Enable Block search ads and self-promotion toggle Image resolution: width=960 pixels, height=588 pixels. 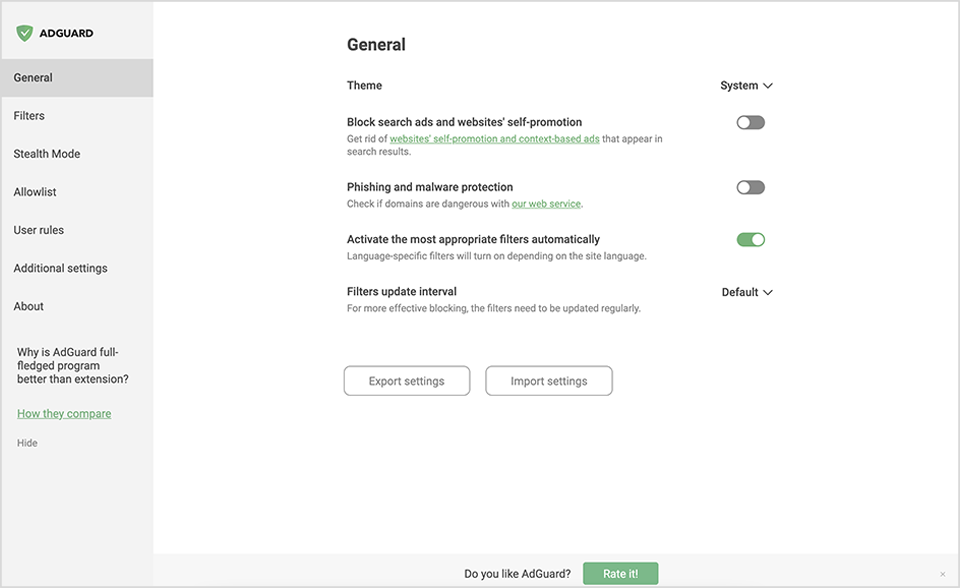[750, 122]
